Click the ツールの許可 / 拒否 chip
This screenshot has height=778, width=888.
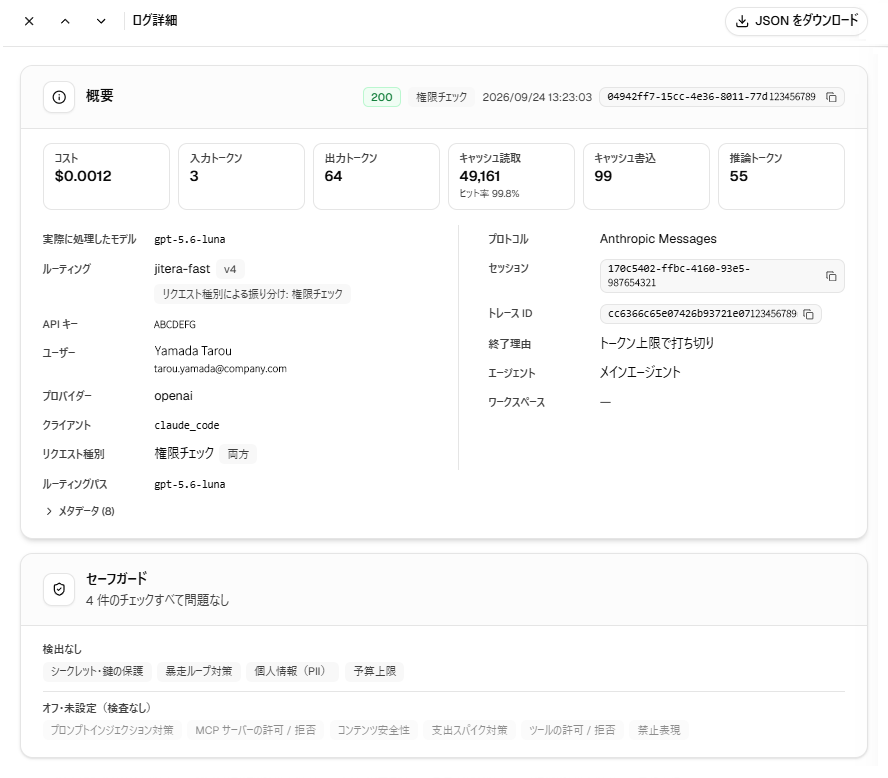[x=572, y=730]
